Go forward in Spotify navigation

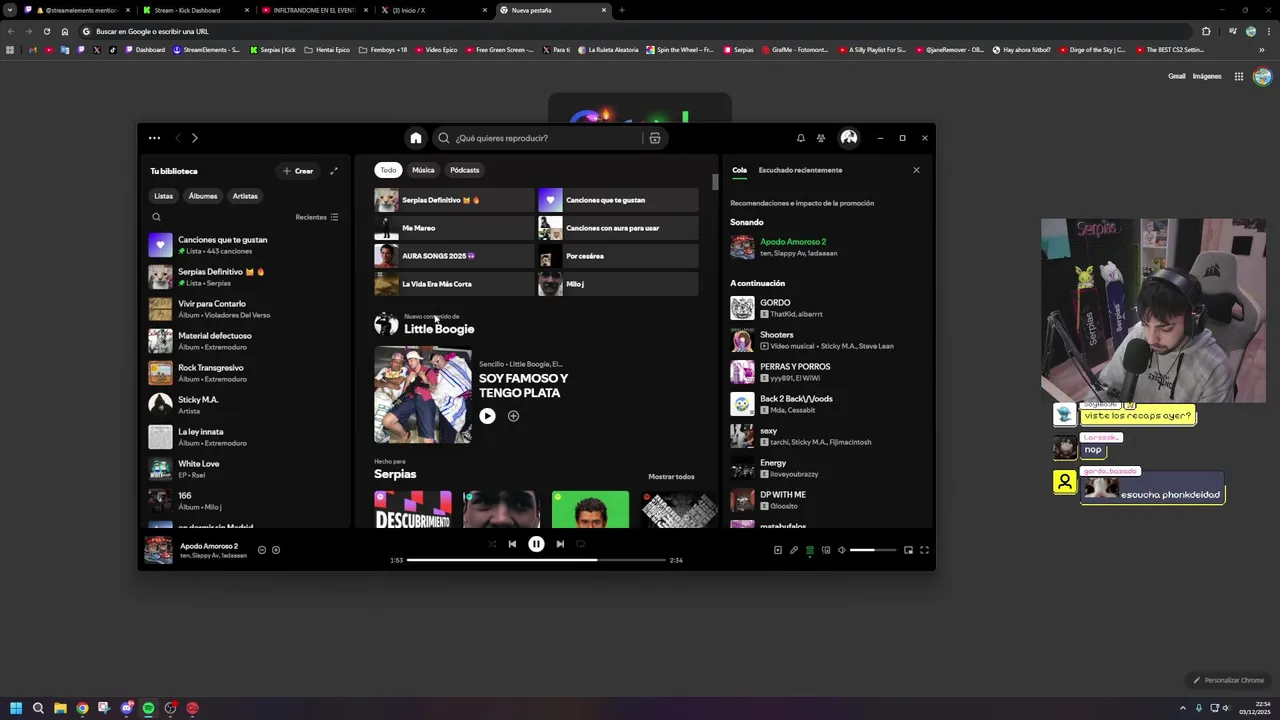click(x=195, y=138)
